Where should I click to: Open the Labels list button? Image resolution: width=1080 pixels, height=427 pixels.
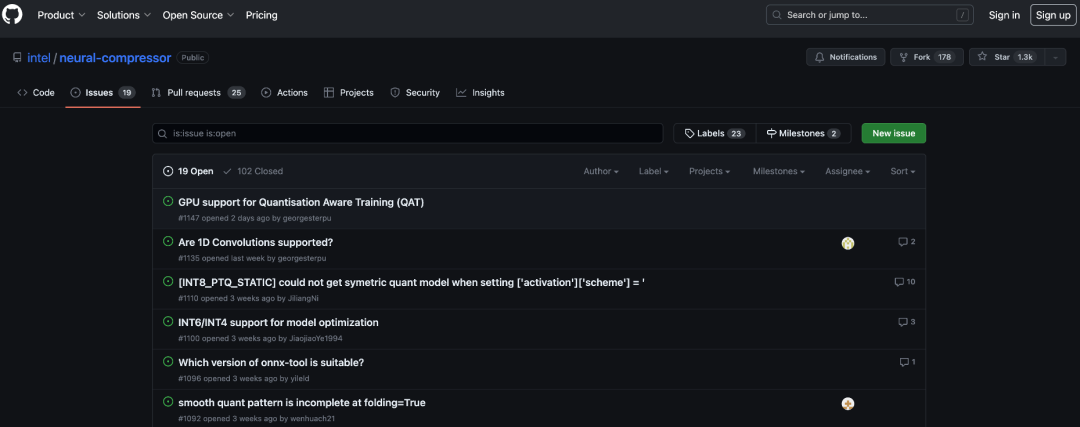[714, 133]
